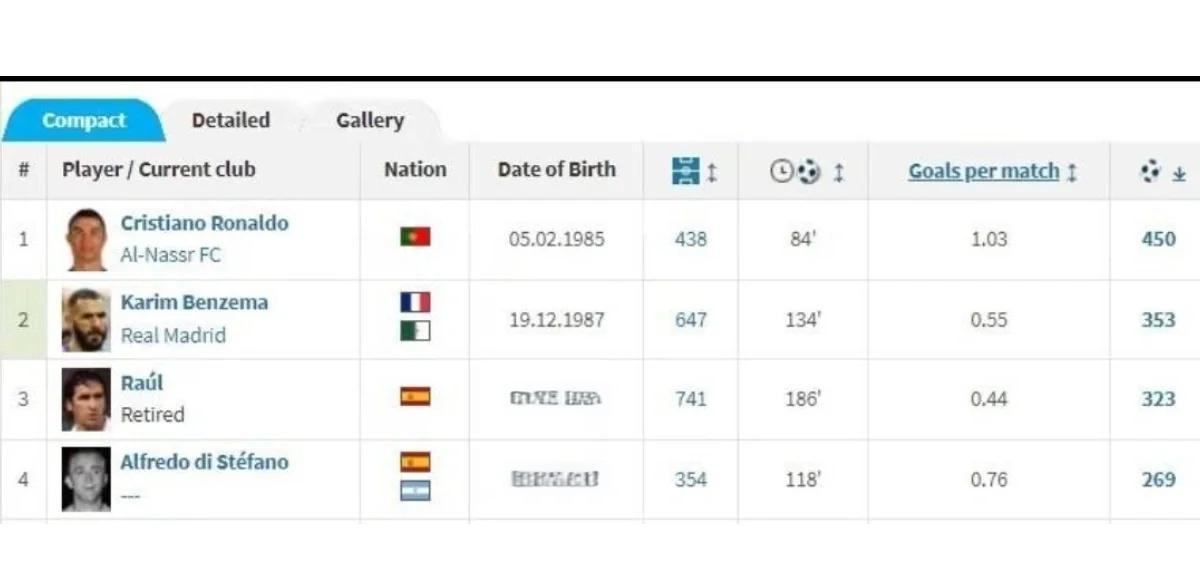Click Cristiano Ronaldo's portrait thumbnail

[86, 240]
